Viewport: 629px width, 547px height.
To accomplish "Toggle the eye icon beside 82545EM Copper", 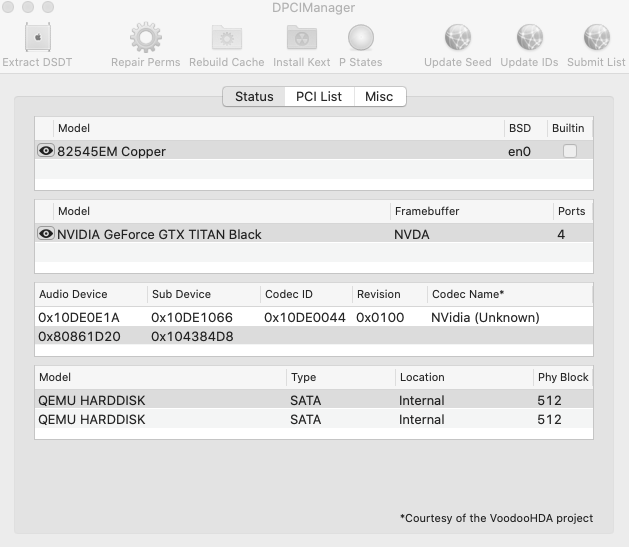I will click(x=46, y=151).
